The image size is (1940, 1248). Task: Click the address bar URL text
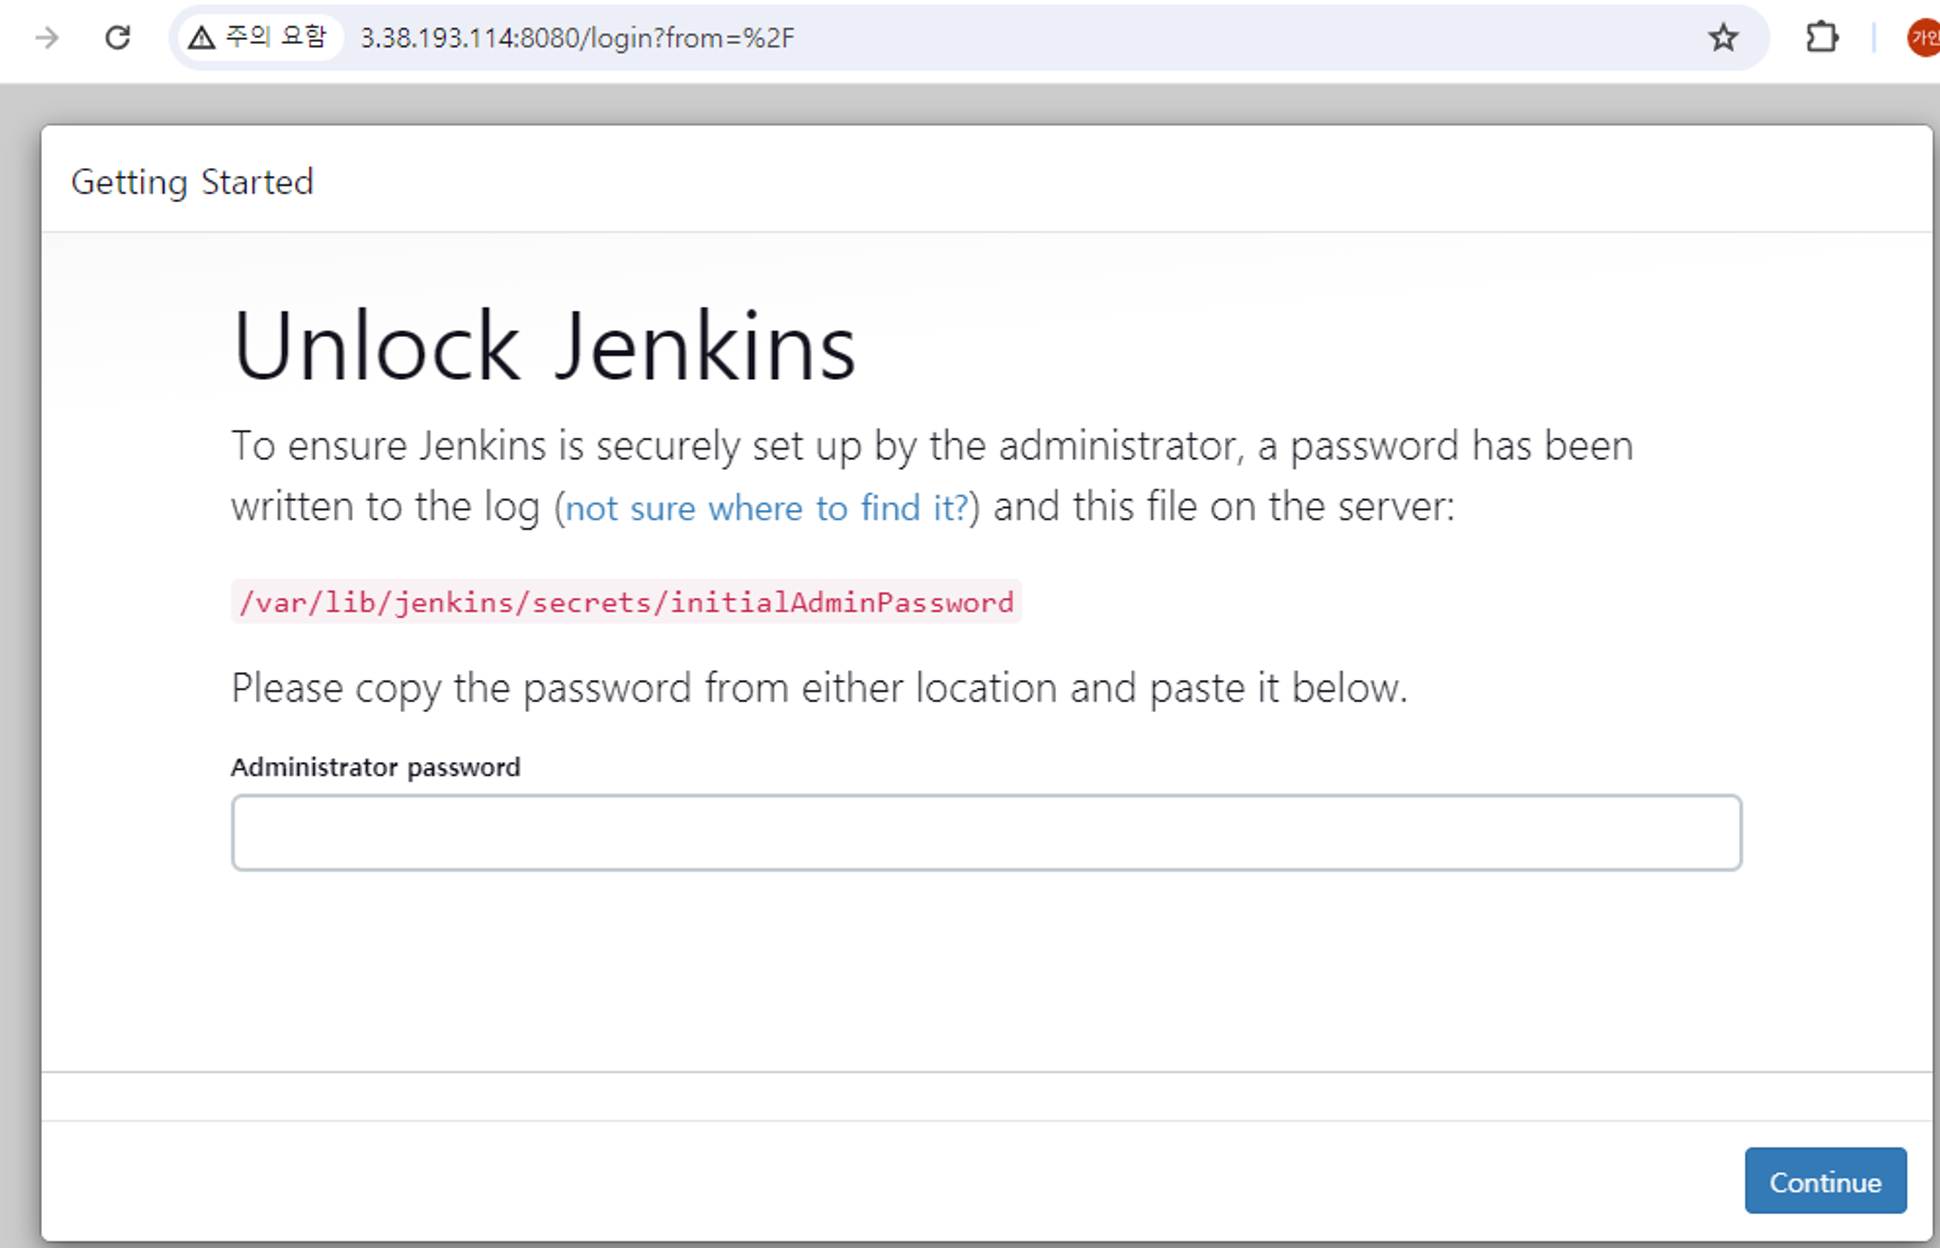click(x=576, y=38)
